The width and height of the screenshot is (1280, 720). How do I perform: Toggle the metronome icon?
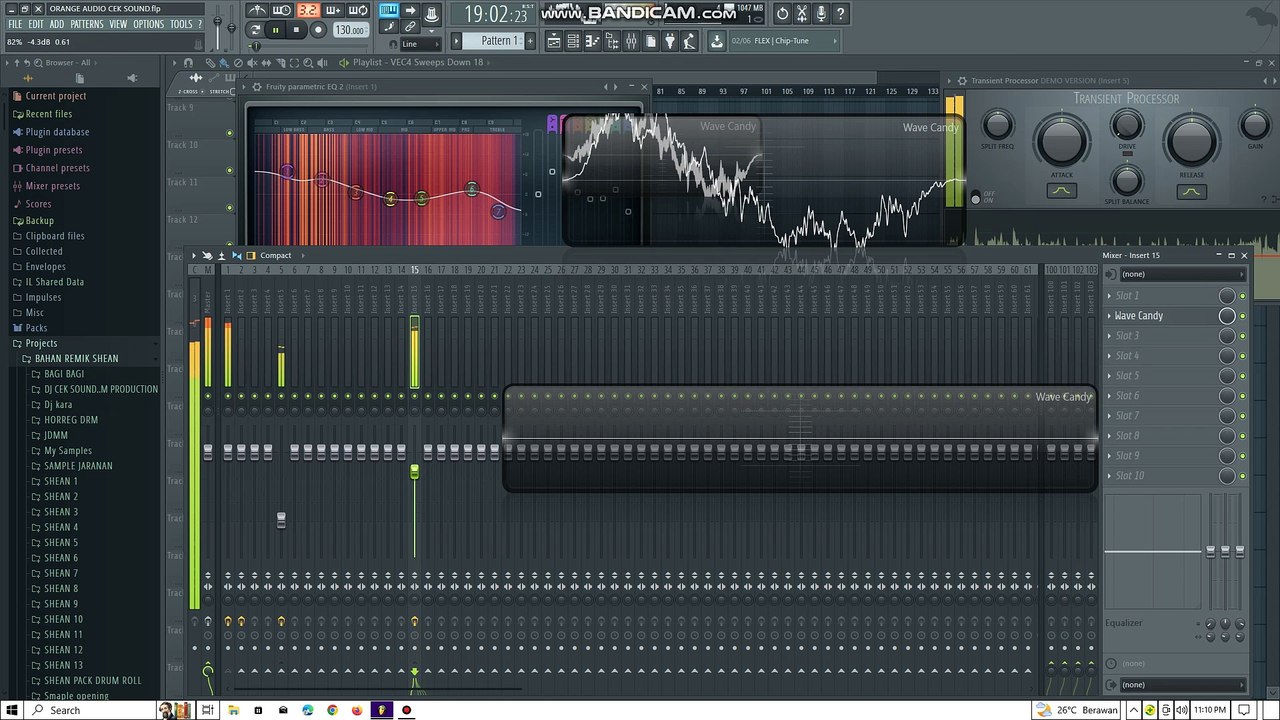point(257,11)
